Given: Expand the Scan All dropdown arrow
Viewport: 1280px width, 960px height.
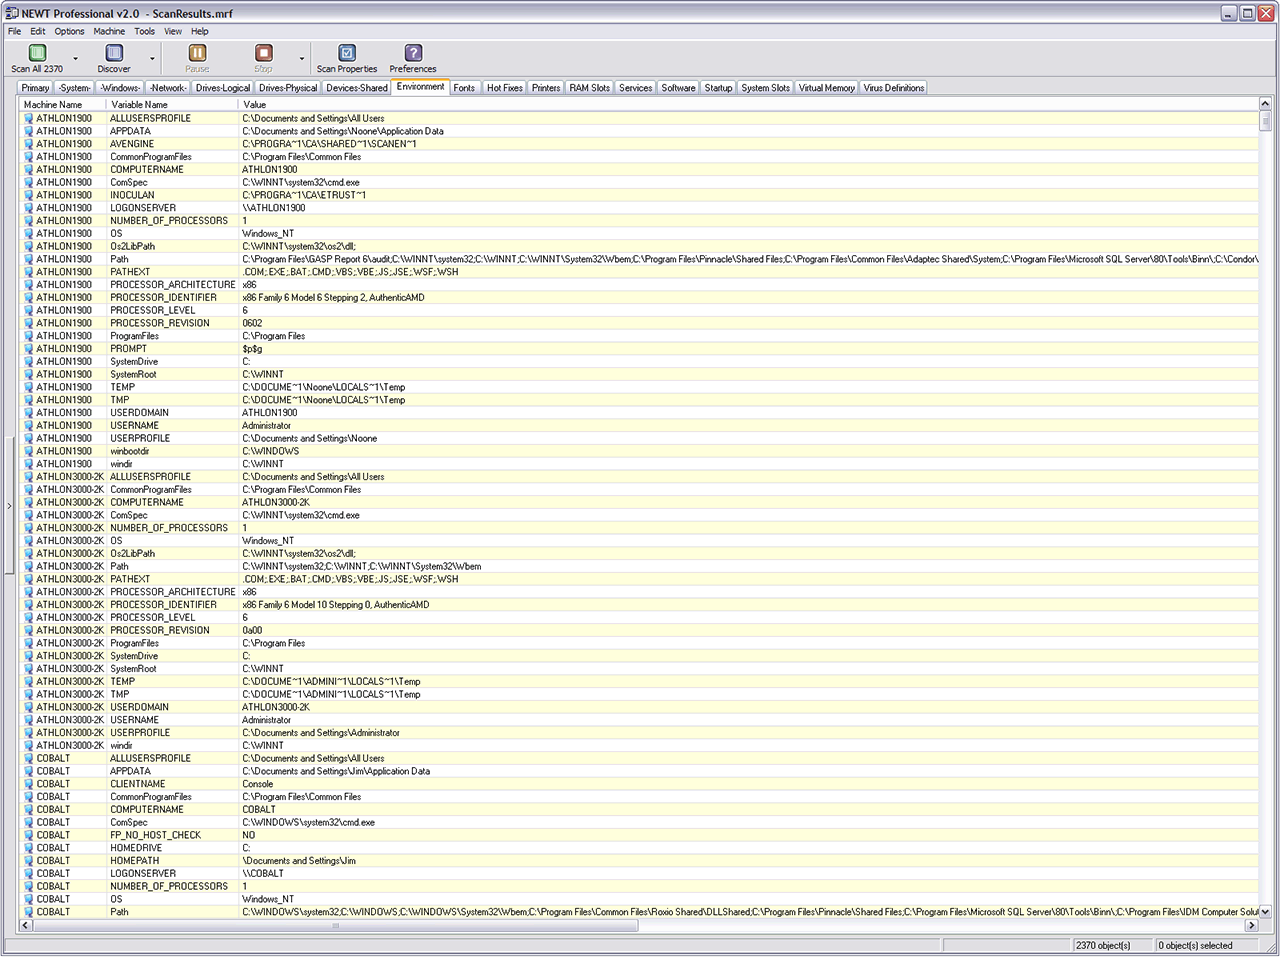Looking at the screenshot, I should [x=75, y=59].
